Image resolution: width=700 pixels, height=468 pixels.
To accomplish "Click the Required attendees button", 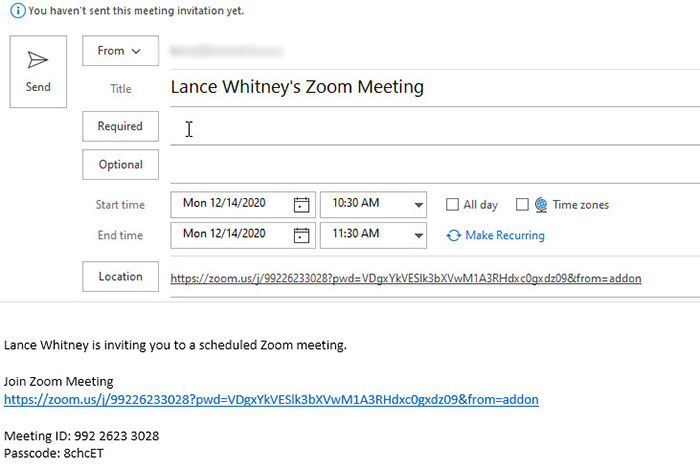I will pyautogui.click(x=120, y=127).
